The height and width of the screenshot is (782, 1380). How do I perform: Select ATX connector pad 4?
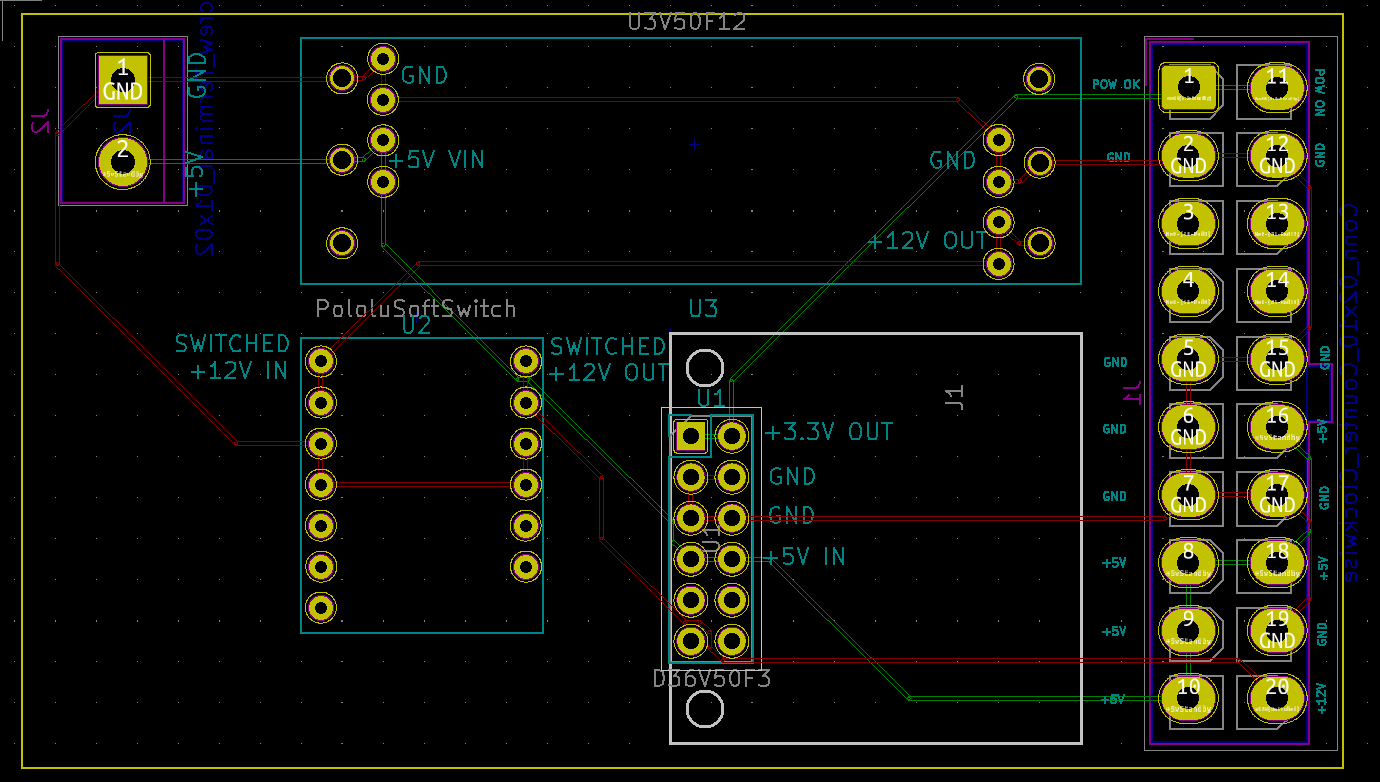(x=1188, y=290)
